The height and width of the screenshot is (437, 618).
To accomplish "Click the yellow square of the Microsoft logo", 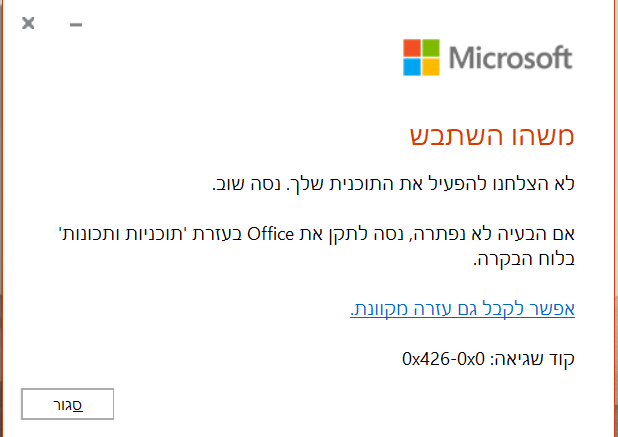I will click(431, 67).
